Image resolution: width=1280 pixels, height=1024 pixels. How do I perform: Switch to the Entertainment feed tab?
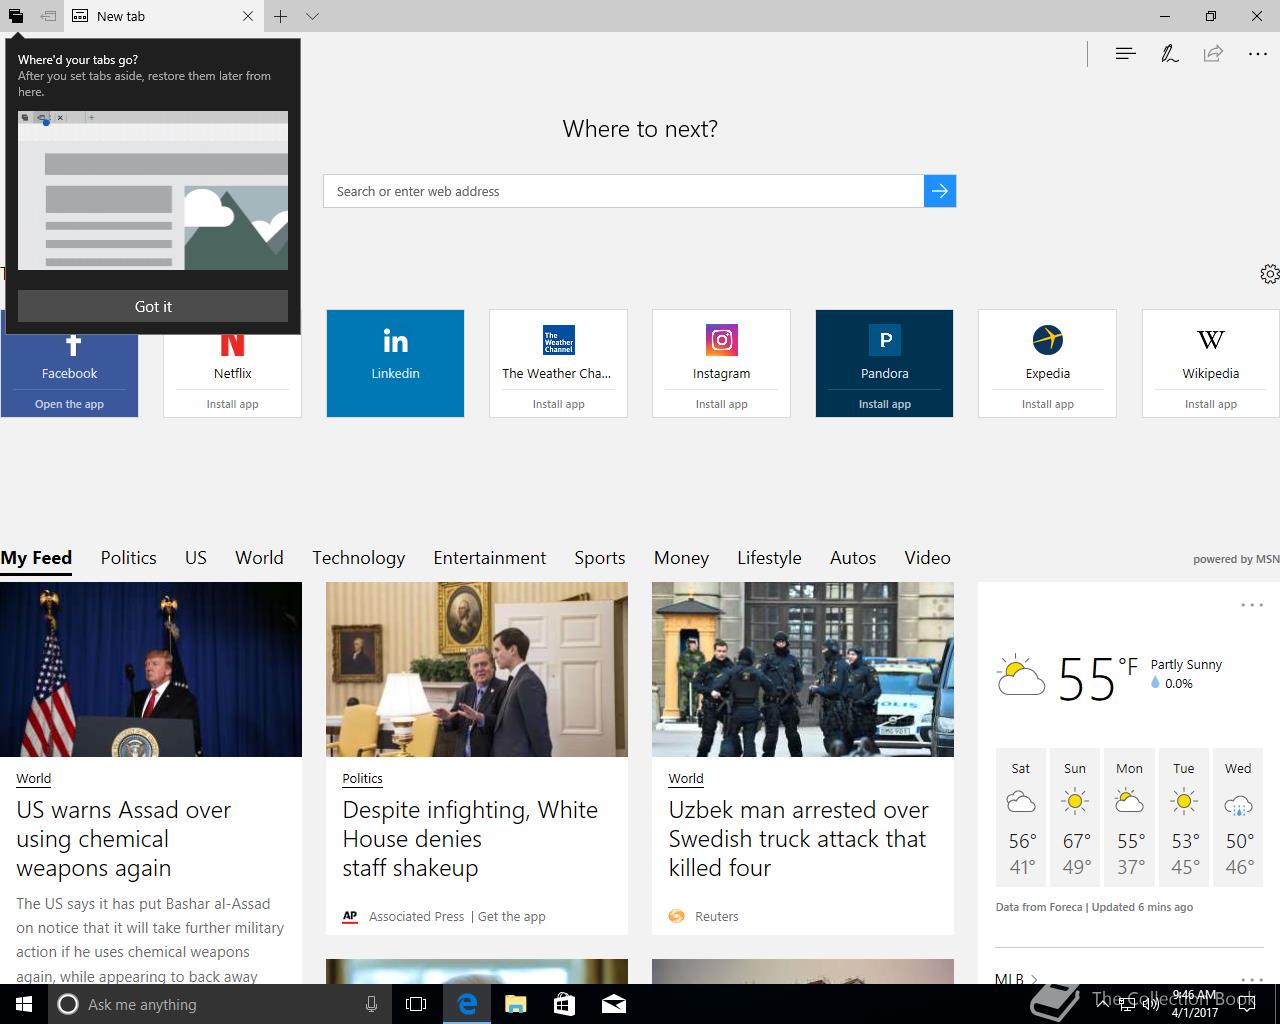pos(489,558)
